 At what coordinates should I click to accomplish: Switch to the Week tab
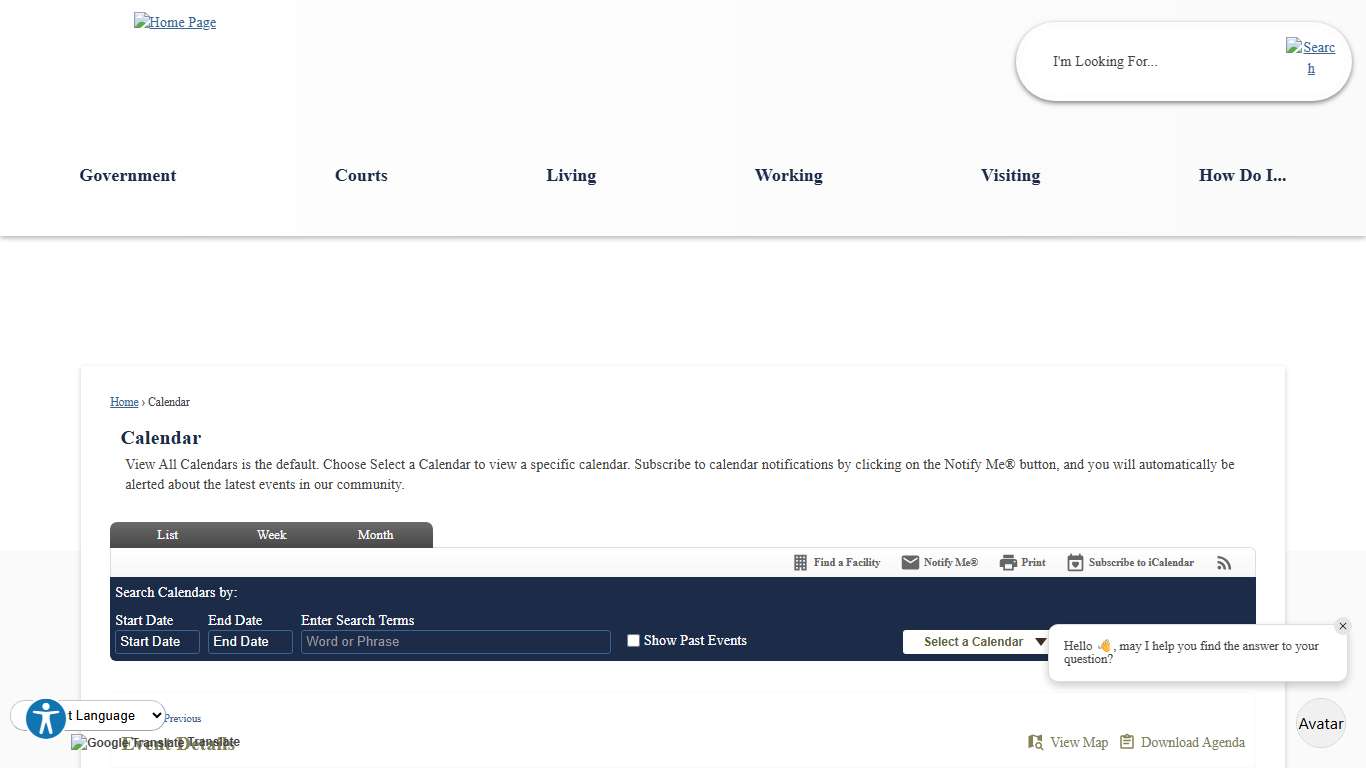[271, 535]
